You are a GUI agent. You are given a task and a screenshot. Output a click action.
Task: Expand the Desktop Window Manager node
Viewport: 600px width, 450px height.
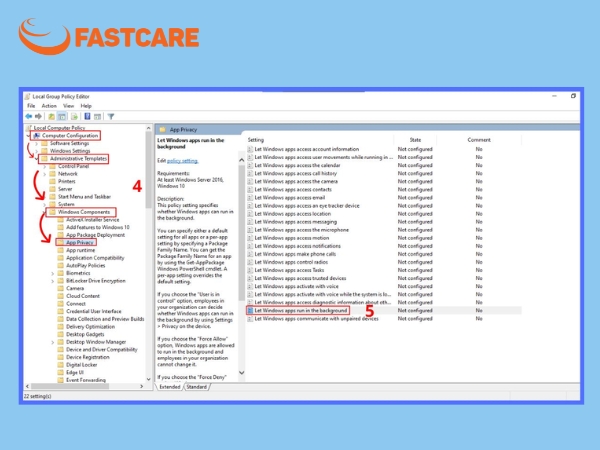pos(52,342)
